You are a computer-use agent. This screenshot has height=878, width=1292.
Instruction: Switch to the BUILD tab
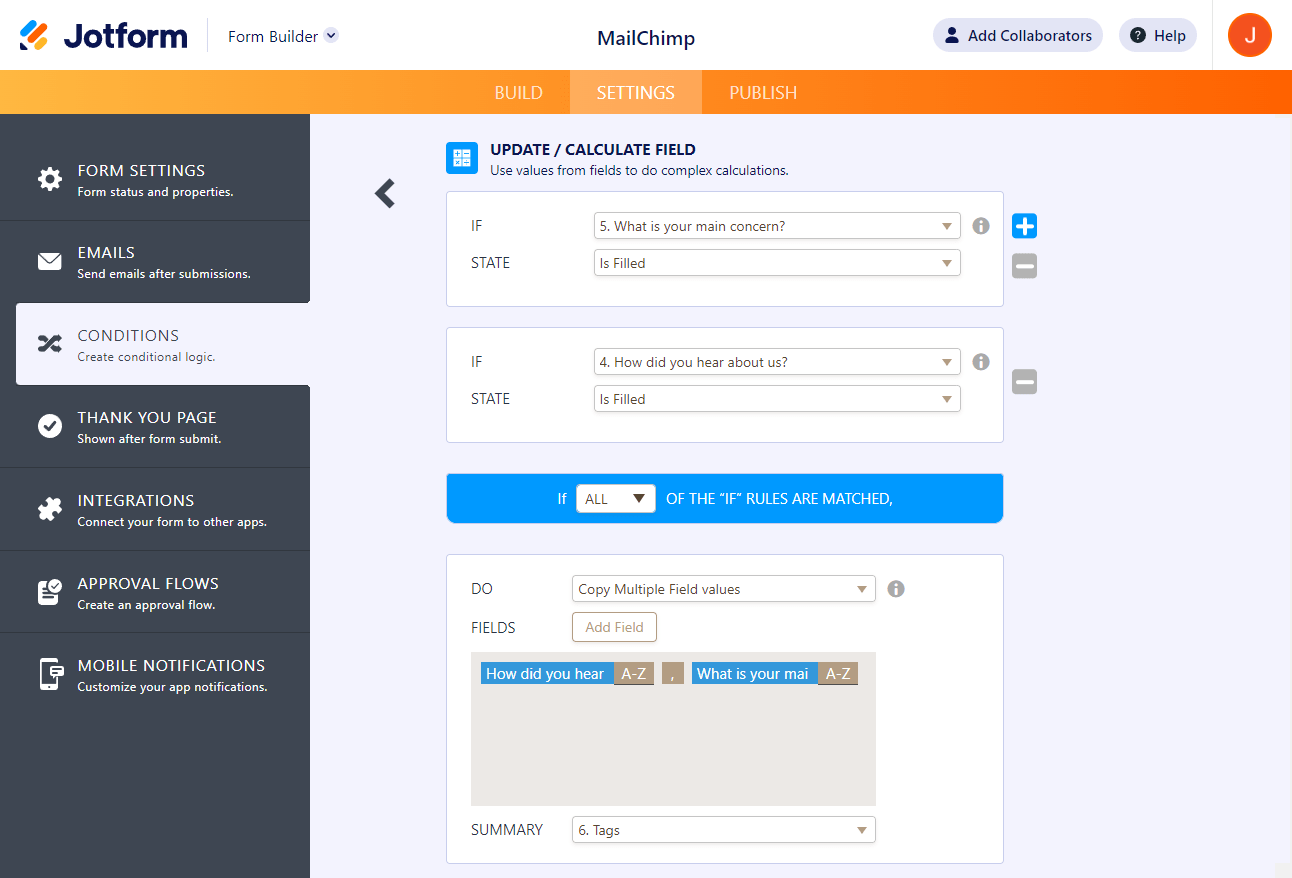pos(519,93)
